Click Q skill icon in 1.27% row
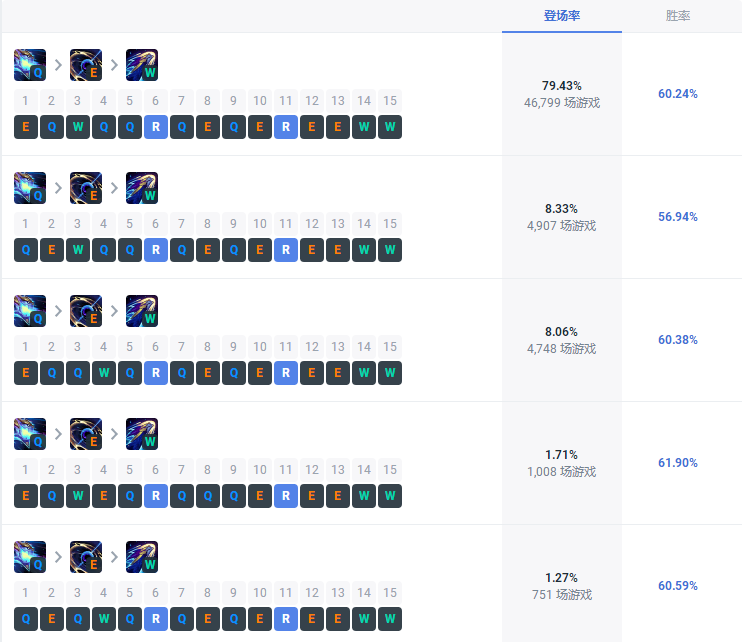This screenshot has height=642, width=742. [x=30, y=557]
